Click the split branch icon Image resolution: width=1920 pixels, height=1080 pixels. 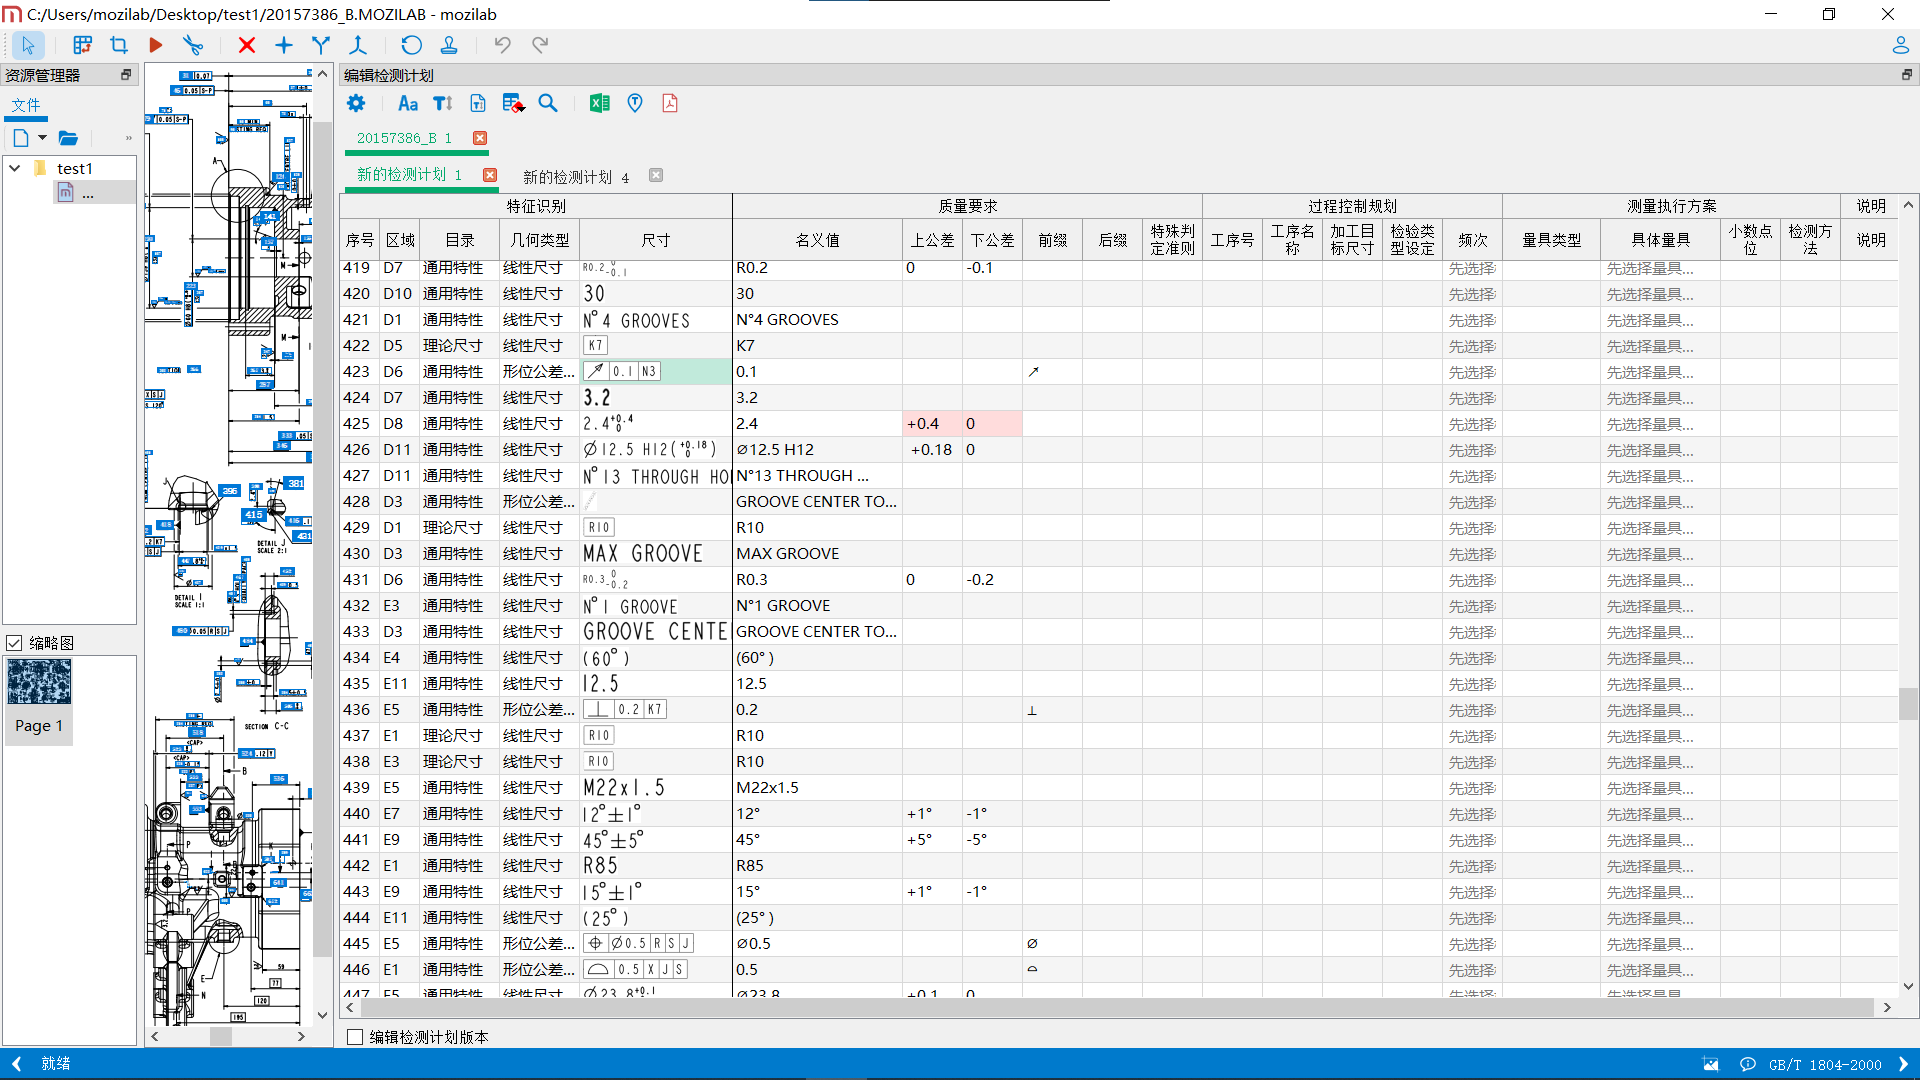(358, 45)
